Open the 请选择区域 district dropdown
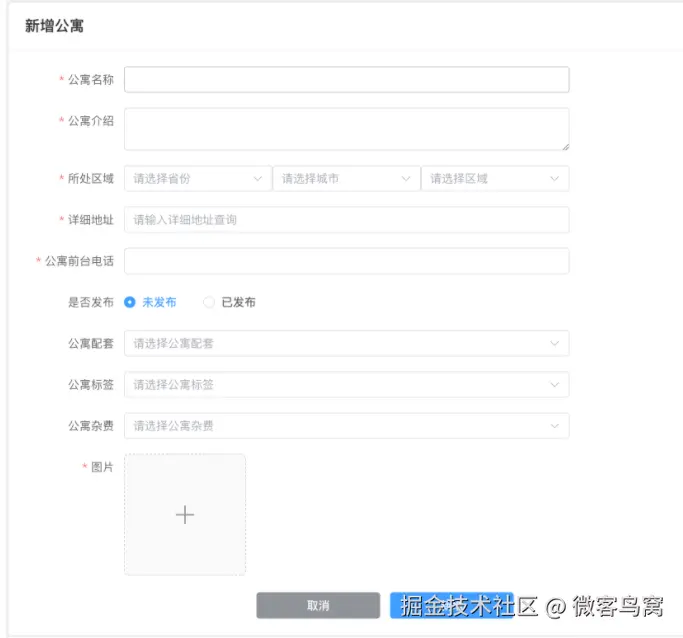Image resolution: width=683 pixels, height=638 pixels. (x=495, y=179)
